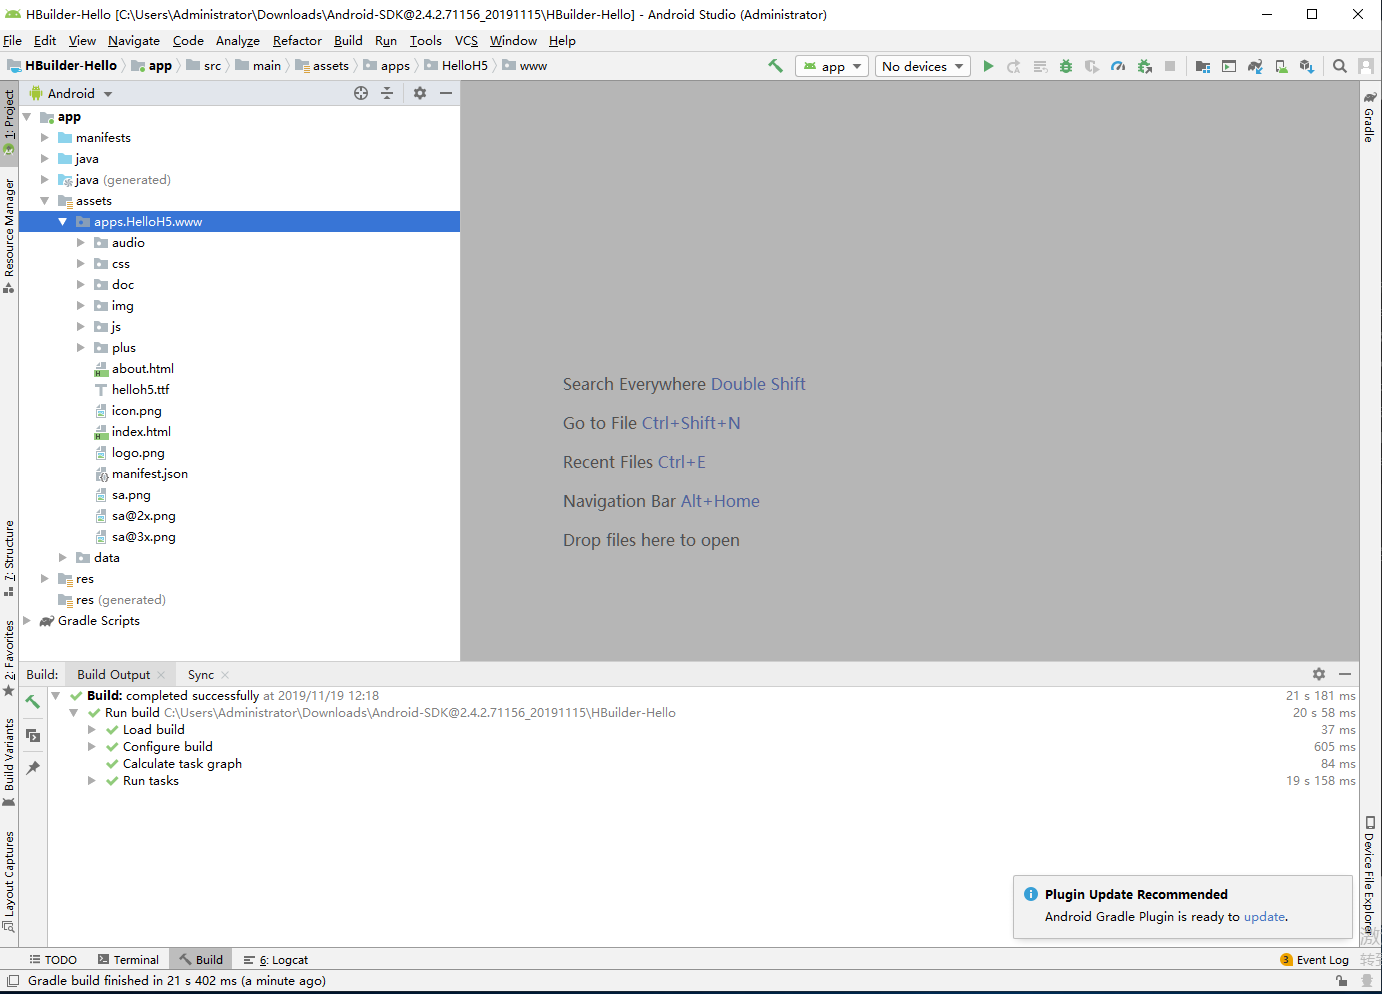Click the assets breadcrumb in navigation bar
The image size is (1382, 994).
[x=322, y=66]
